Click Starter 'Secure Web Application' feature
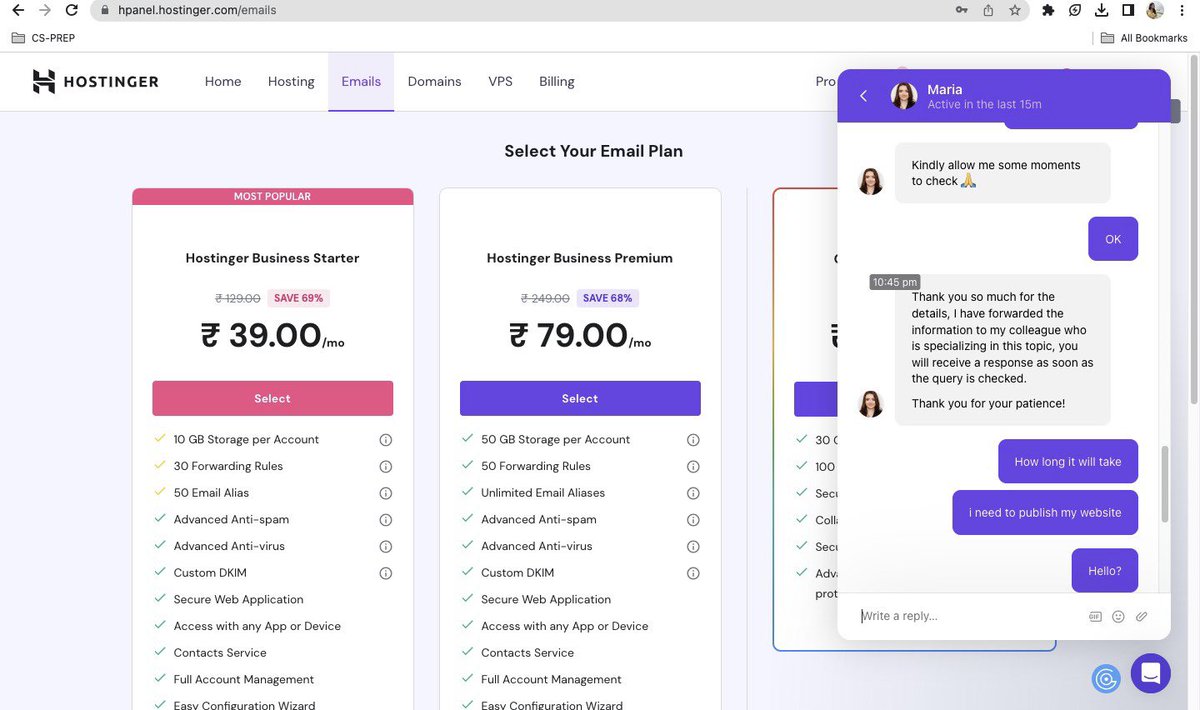 (x=238, y=600)
